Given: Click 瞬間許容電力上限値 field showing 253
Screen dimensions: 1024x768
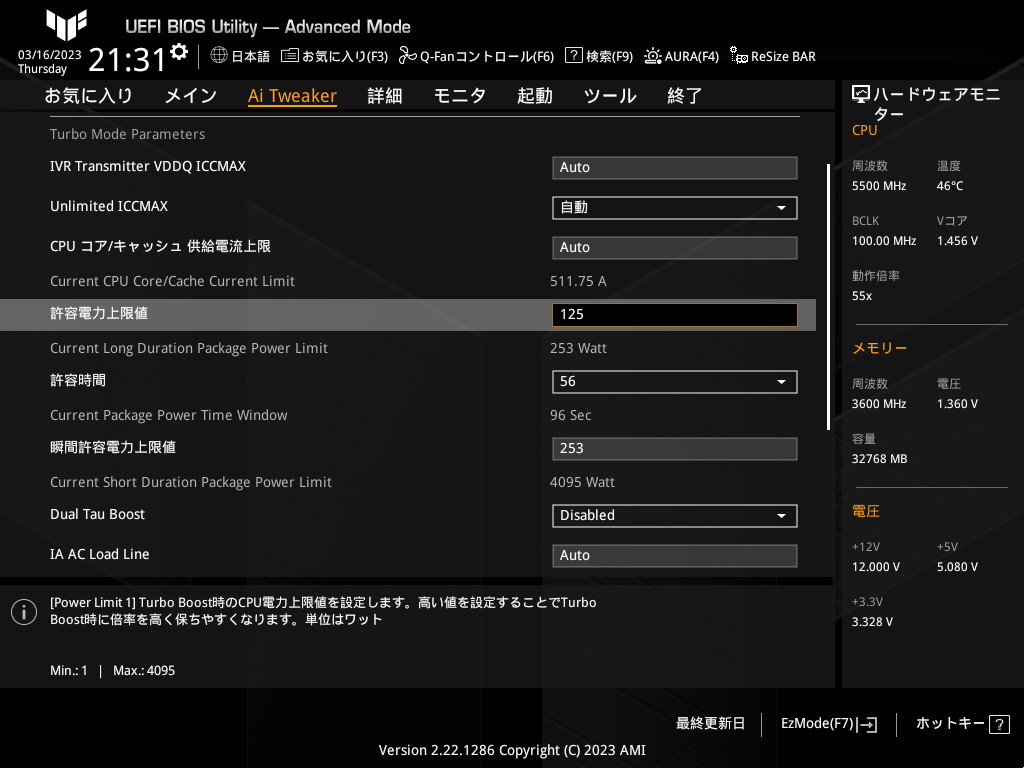Looking at the screenshot, I should 675,449.
